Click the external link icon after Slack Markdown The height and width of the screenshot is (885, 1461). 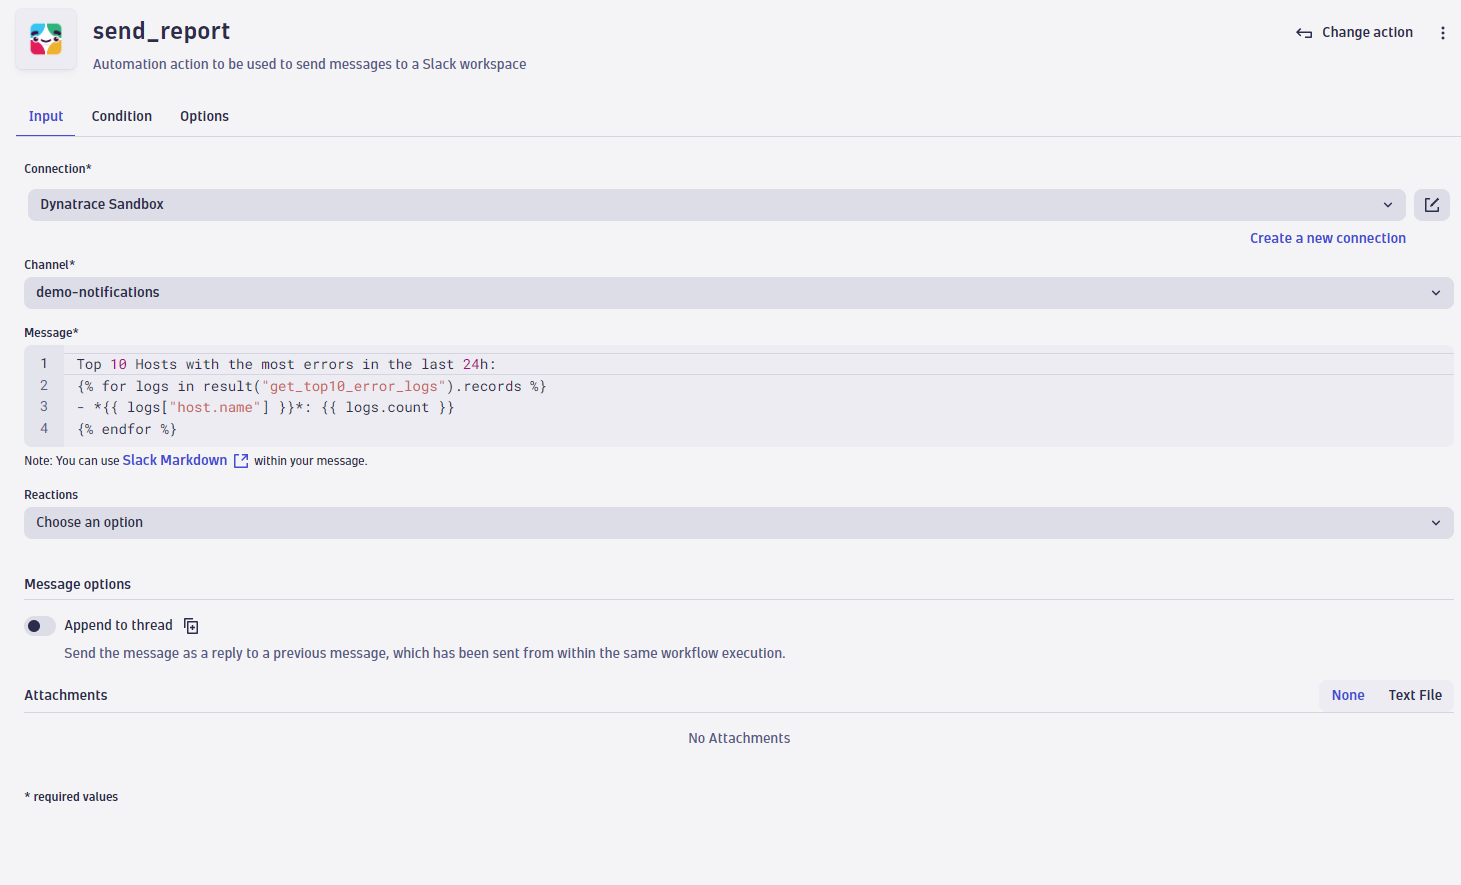(241, 461)
